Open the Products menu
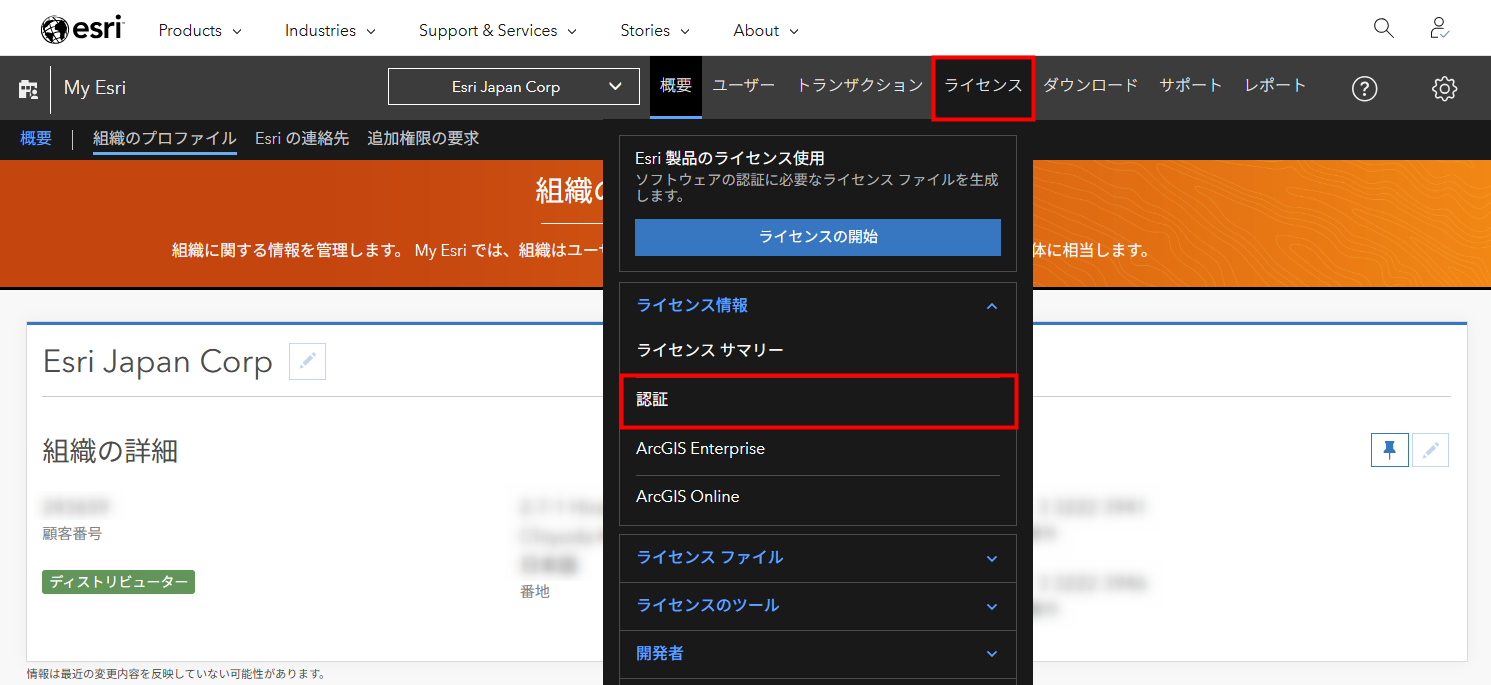 point(199,30)
